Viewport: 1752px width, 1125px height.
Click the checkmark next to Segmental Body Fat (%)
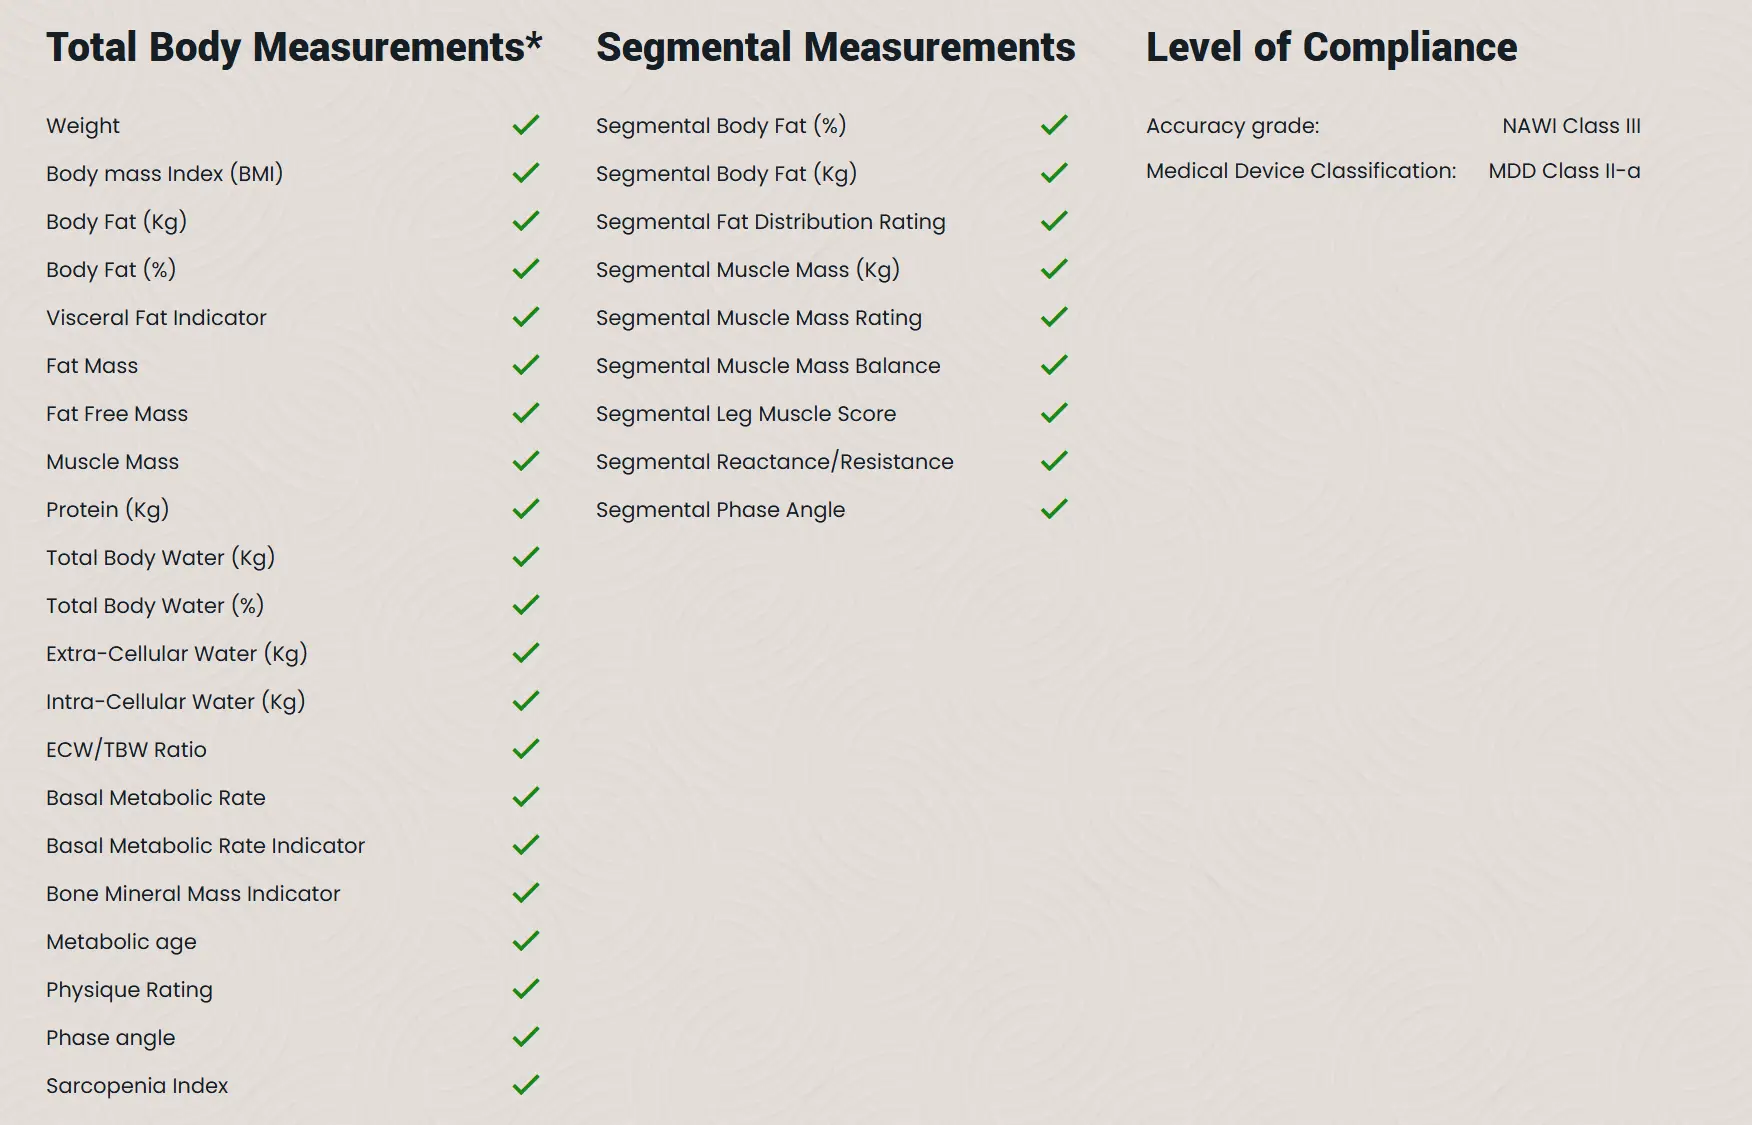1054,125
